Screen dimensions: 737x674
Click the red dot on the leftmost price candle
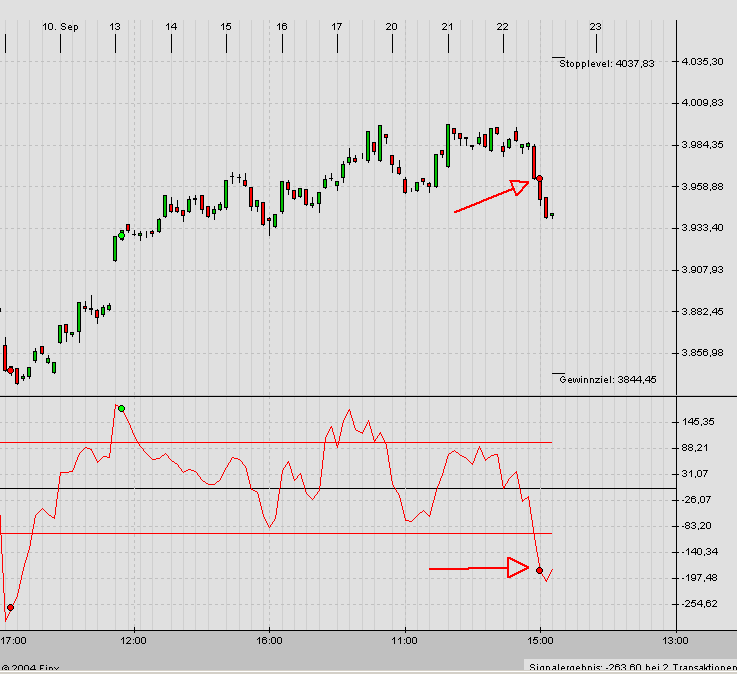11,370
